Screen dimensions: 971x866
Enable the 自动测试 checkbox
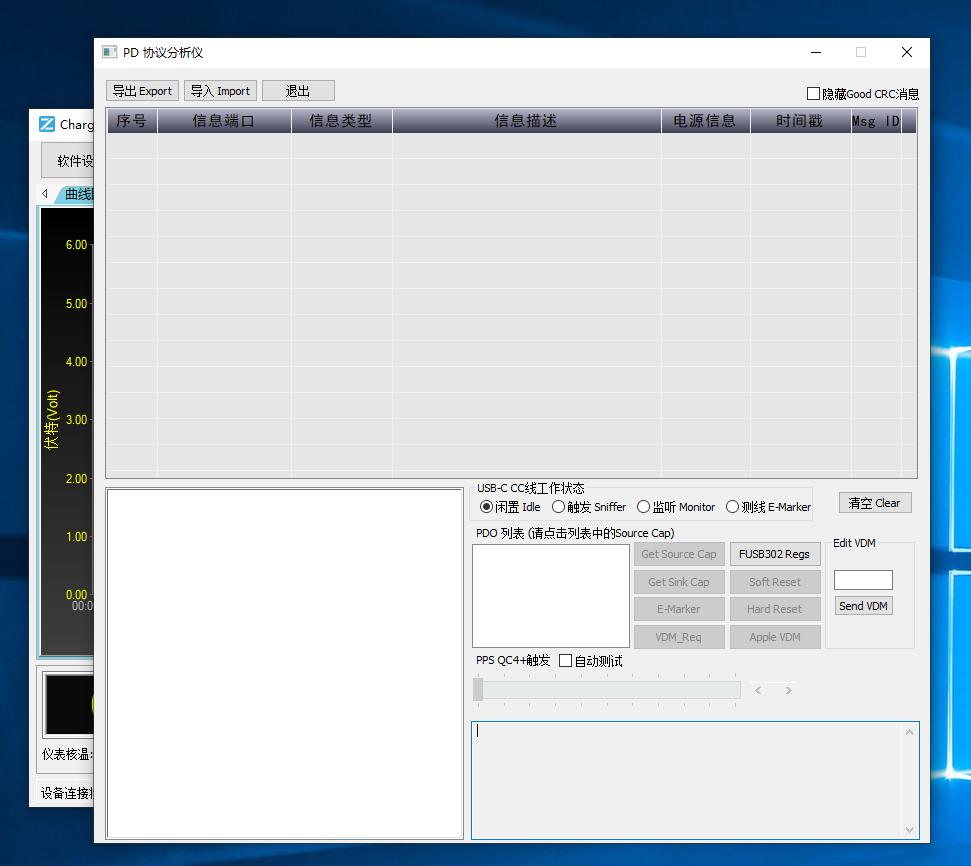(x=565, y=661)
